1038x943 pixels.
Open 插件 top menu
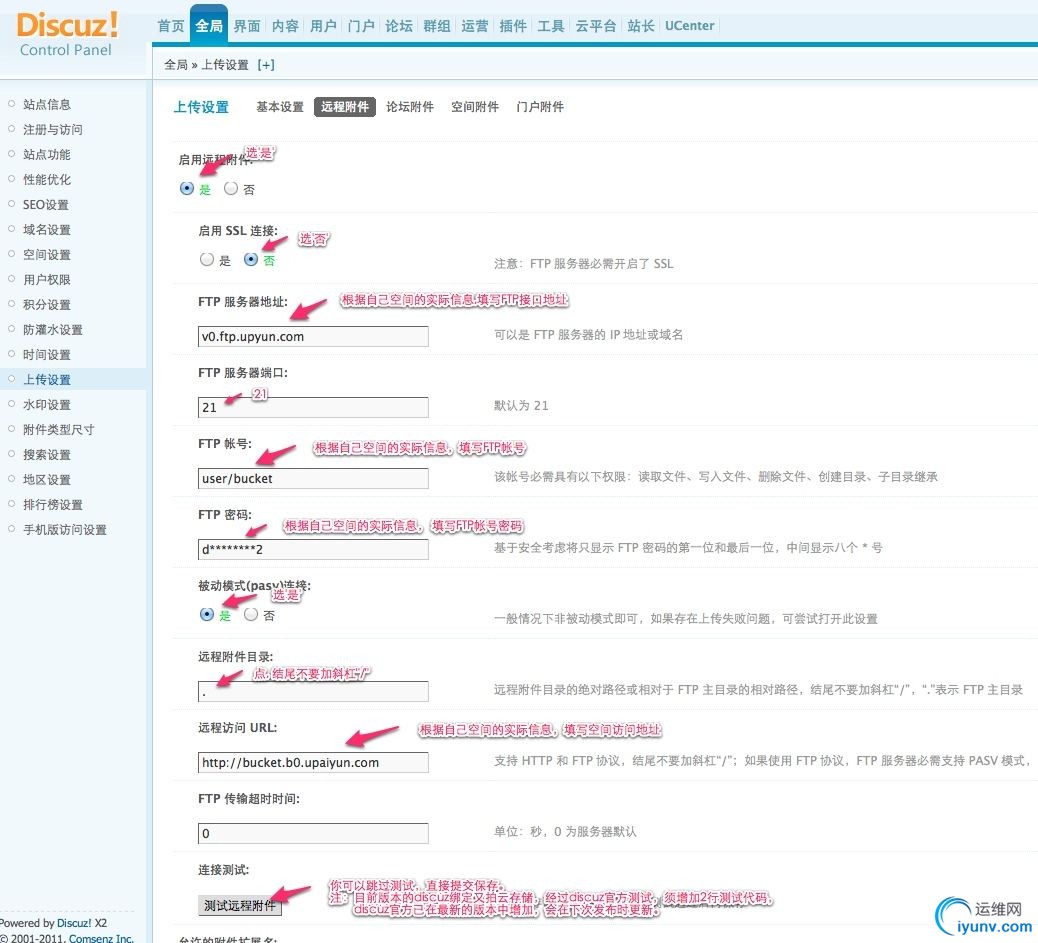513,26
